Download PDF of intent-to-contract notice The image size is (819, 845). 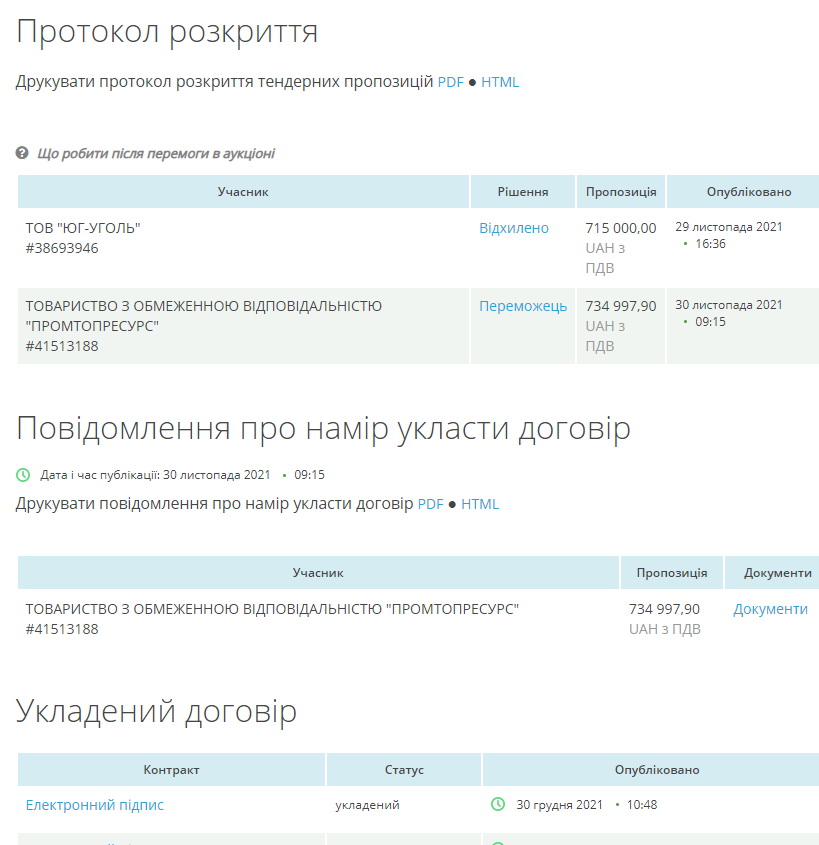[430, 504]
